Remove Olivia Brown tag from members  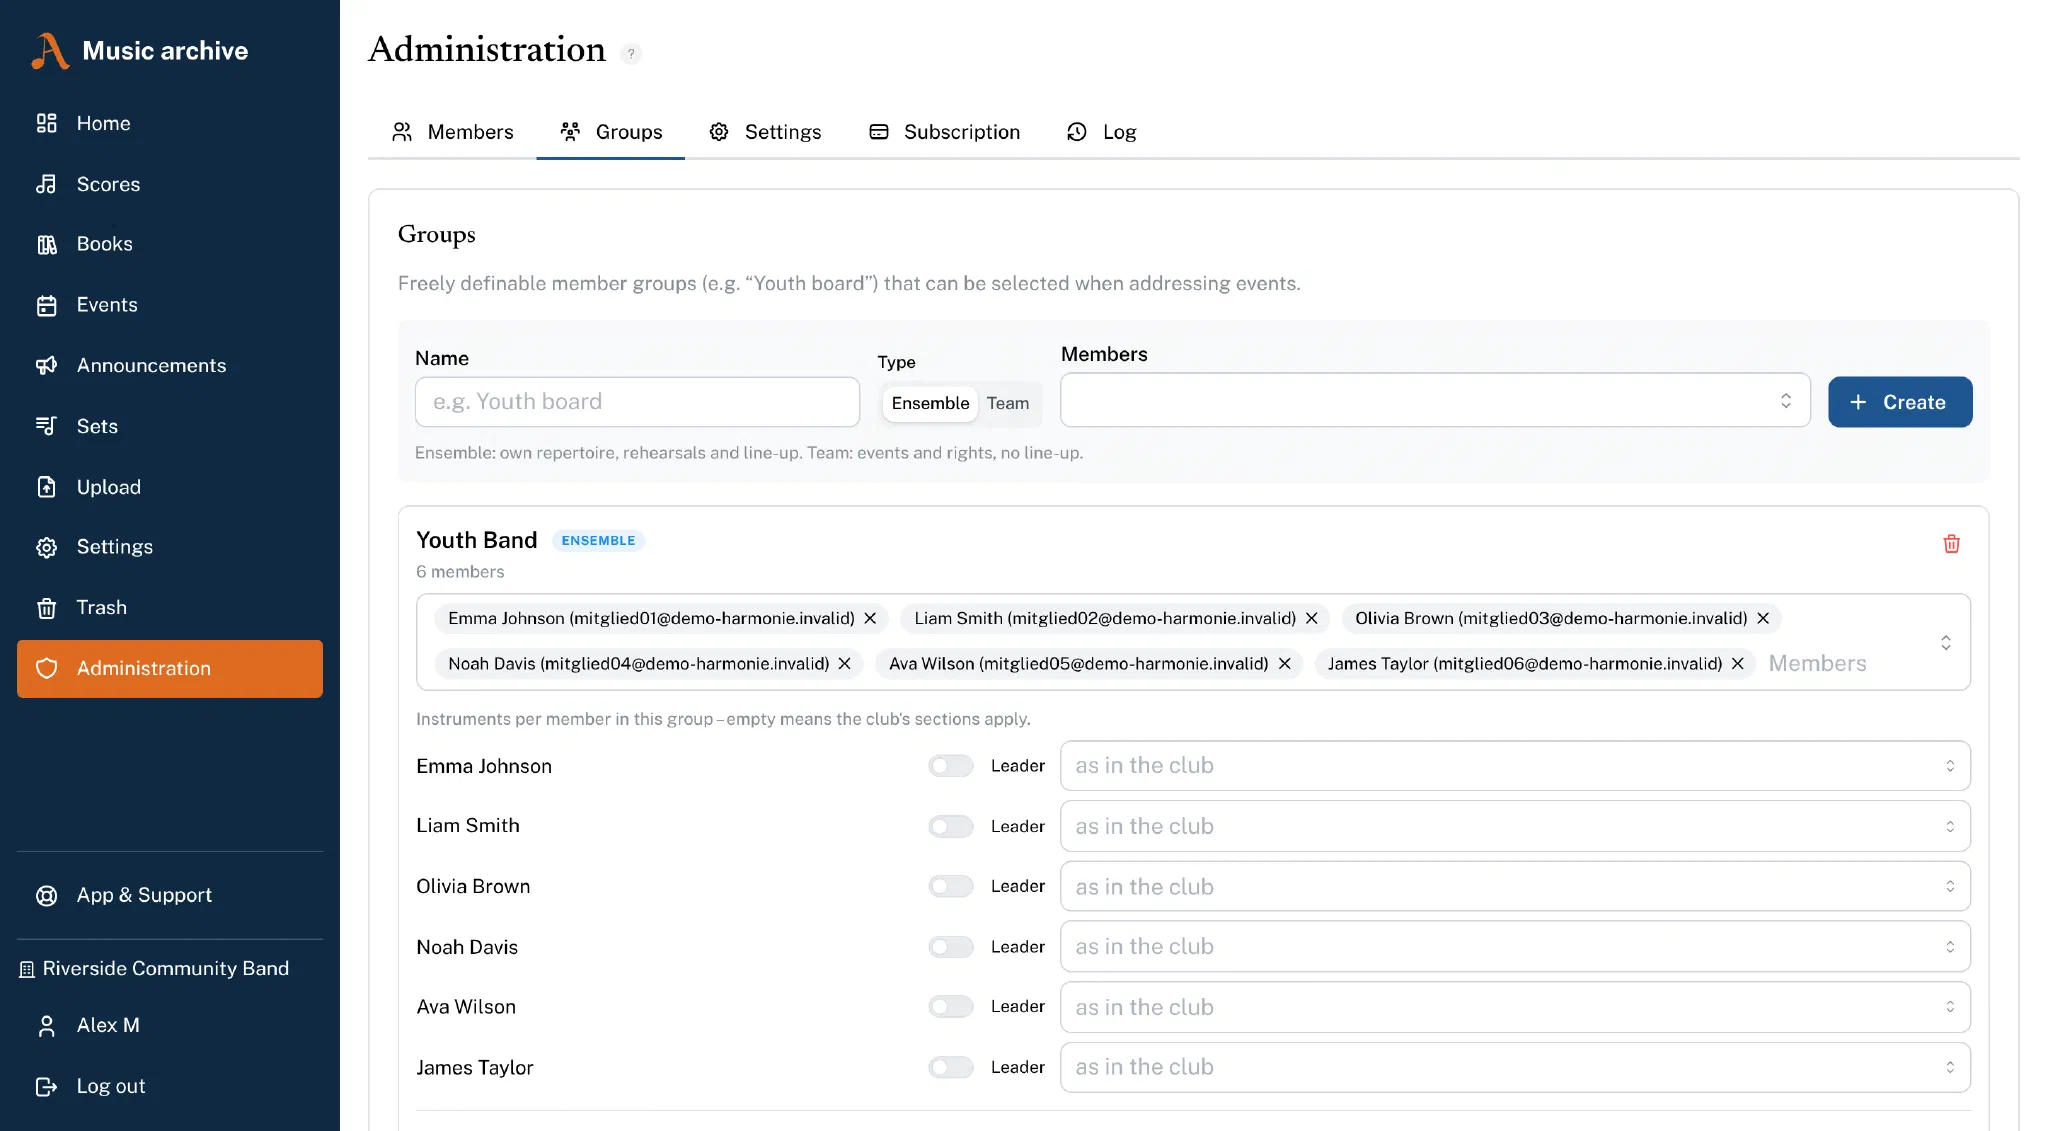(x=1763, y=619)
